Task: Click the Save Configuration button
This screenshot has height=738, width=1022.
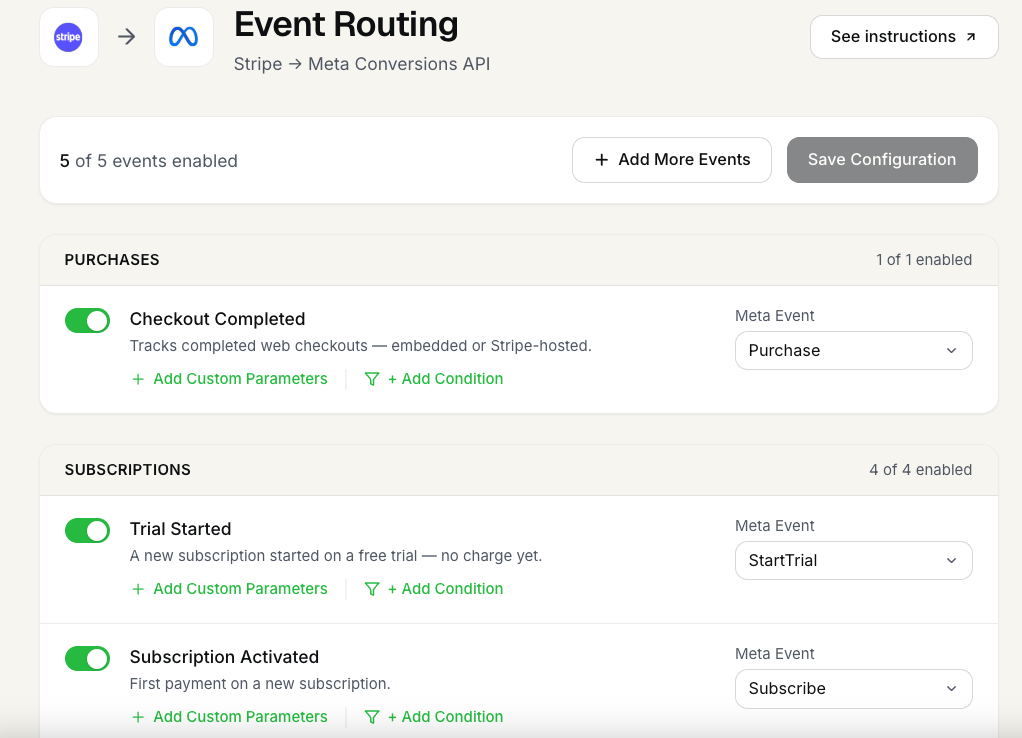Action: click(882, 160)
